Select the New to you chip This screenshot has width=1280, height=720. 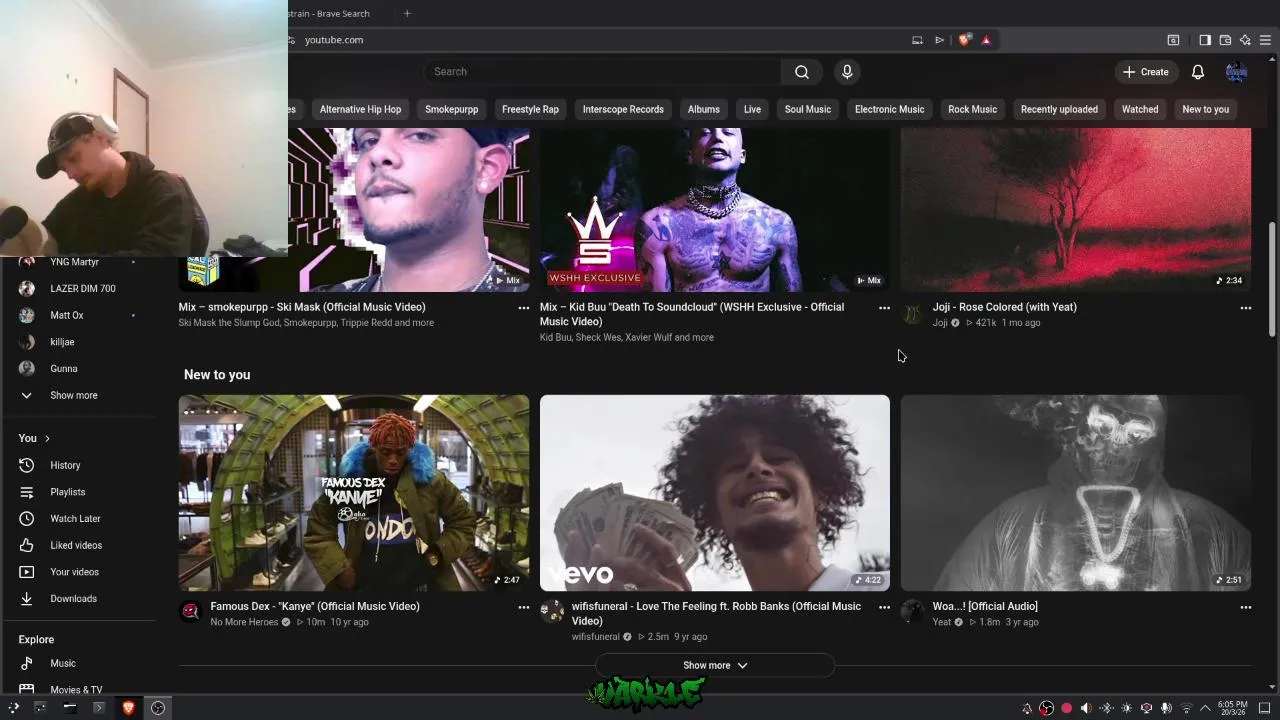pos(1205,109)
